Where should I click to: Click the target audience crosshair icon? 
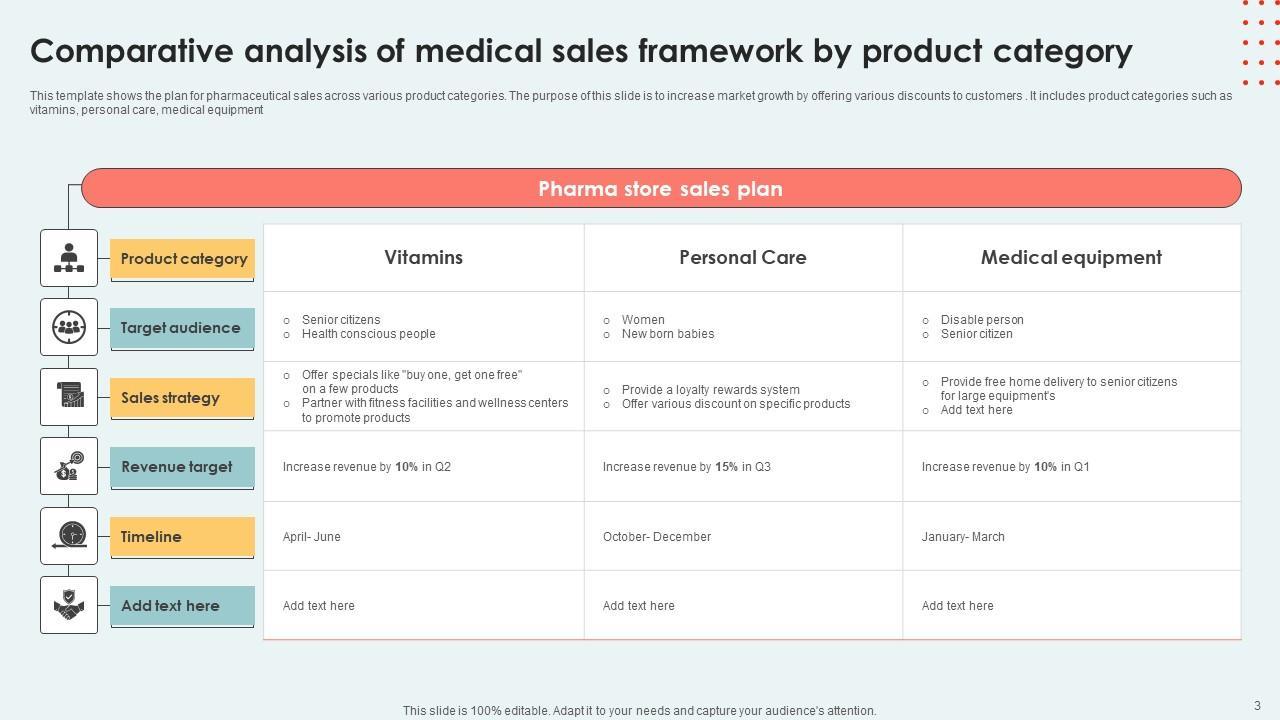coord(69,327)
